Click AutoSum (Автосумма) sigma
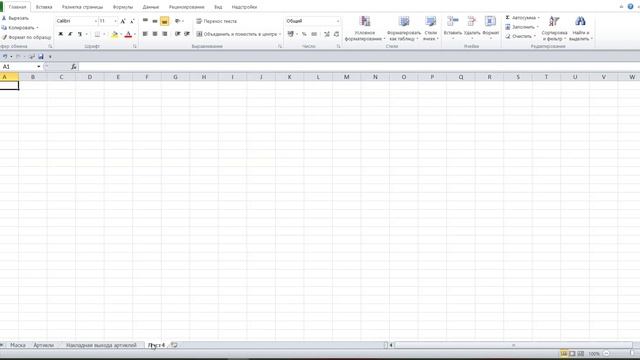The width and height of the screenshot is (640, 360). [522, 18]
